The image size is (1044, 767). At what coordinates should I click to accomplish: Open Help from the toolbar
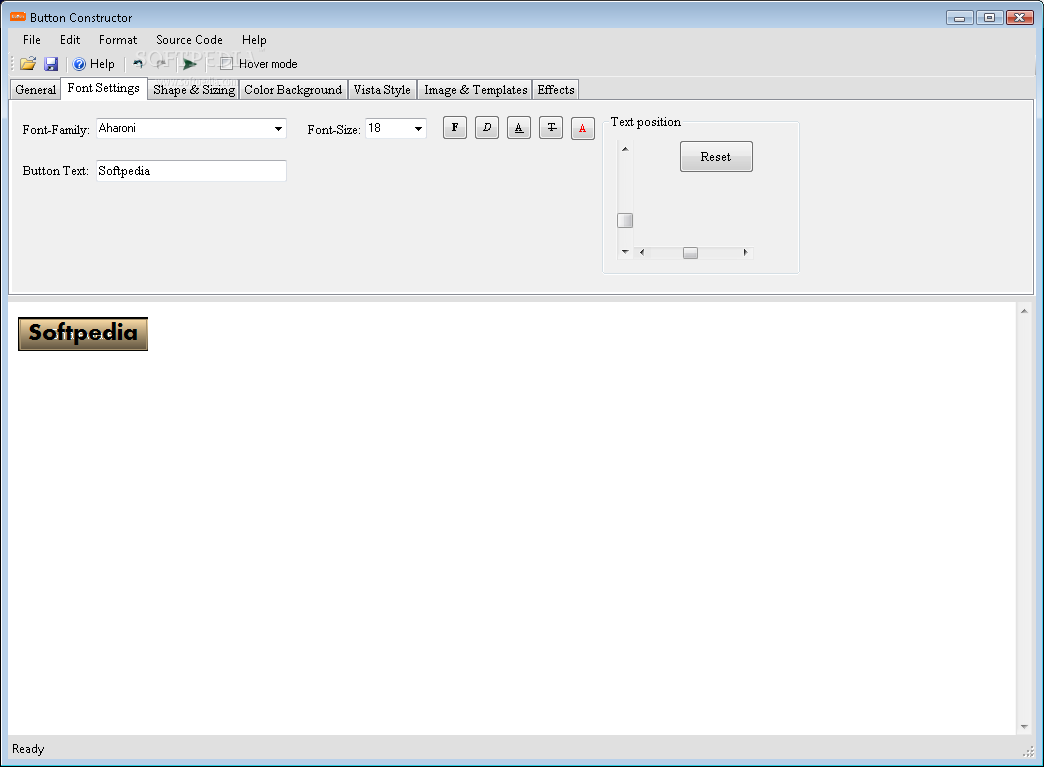pyautogui.click(x=94, y=64)
